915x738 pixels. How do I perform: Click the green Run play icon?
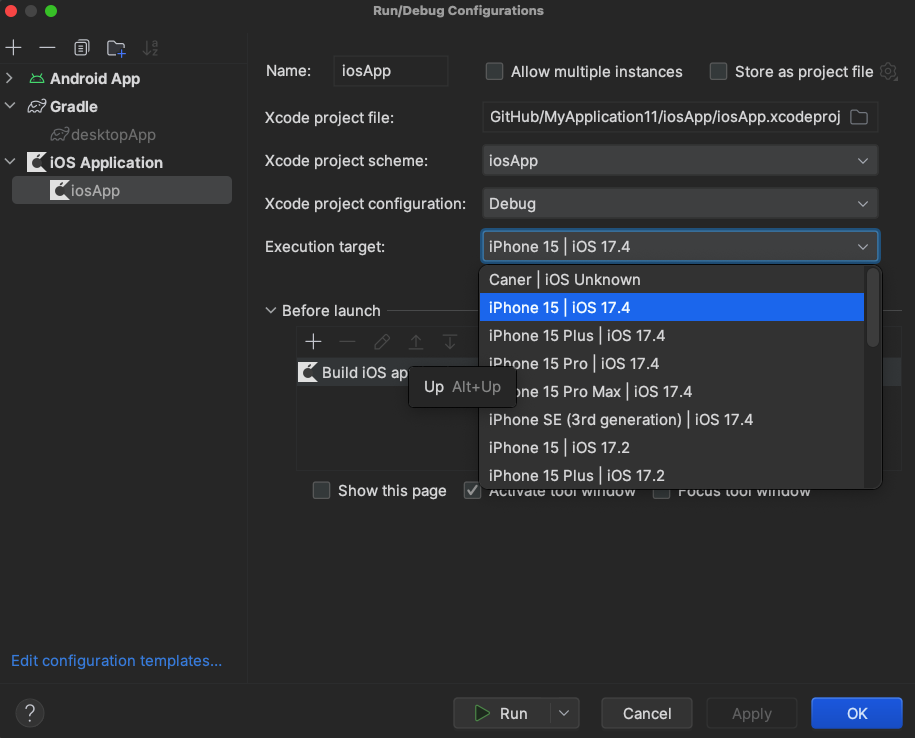tap(481, 713)
